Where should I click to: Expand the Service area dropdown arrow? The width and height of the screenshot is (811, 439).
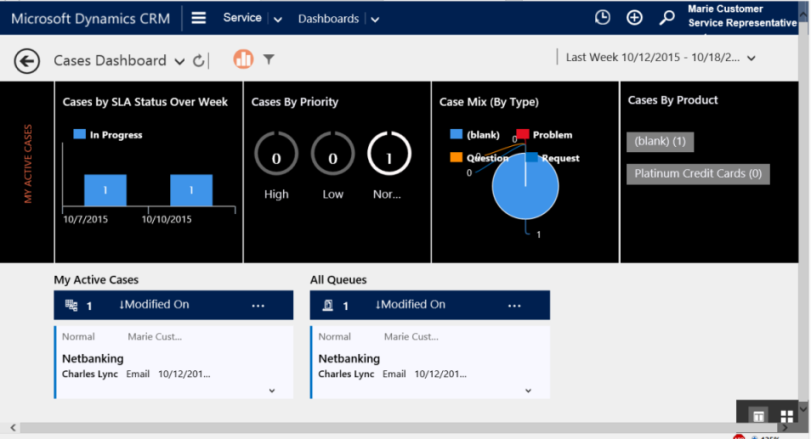coord(278,20)
